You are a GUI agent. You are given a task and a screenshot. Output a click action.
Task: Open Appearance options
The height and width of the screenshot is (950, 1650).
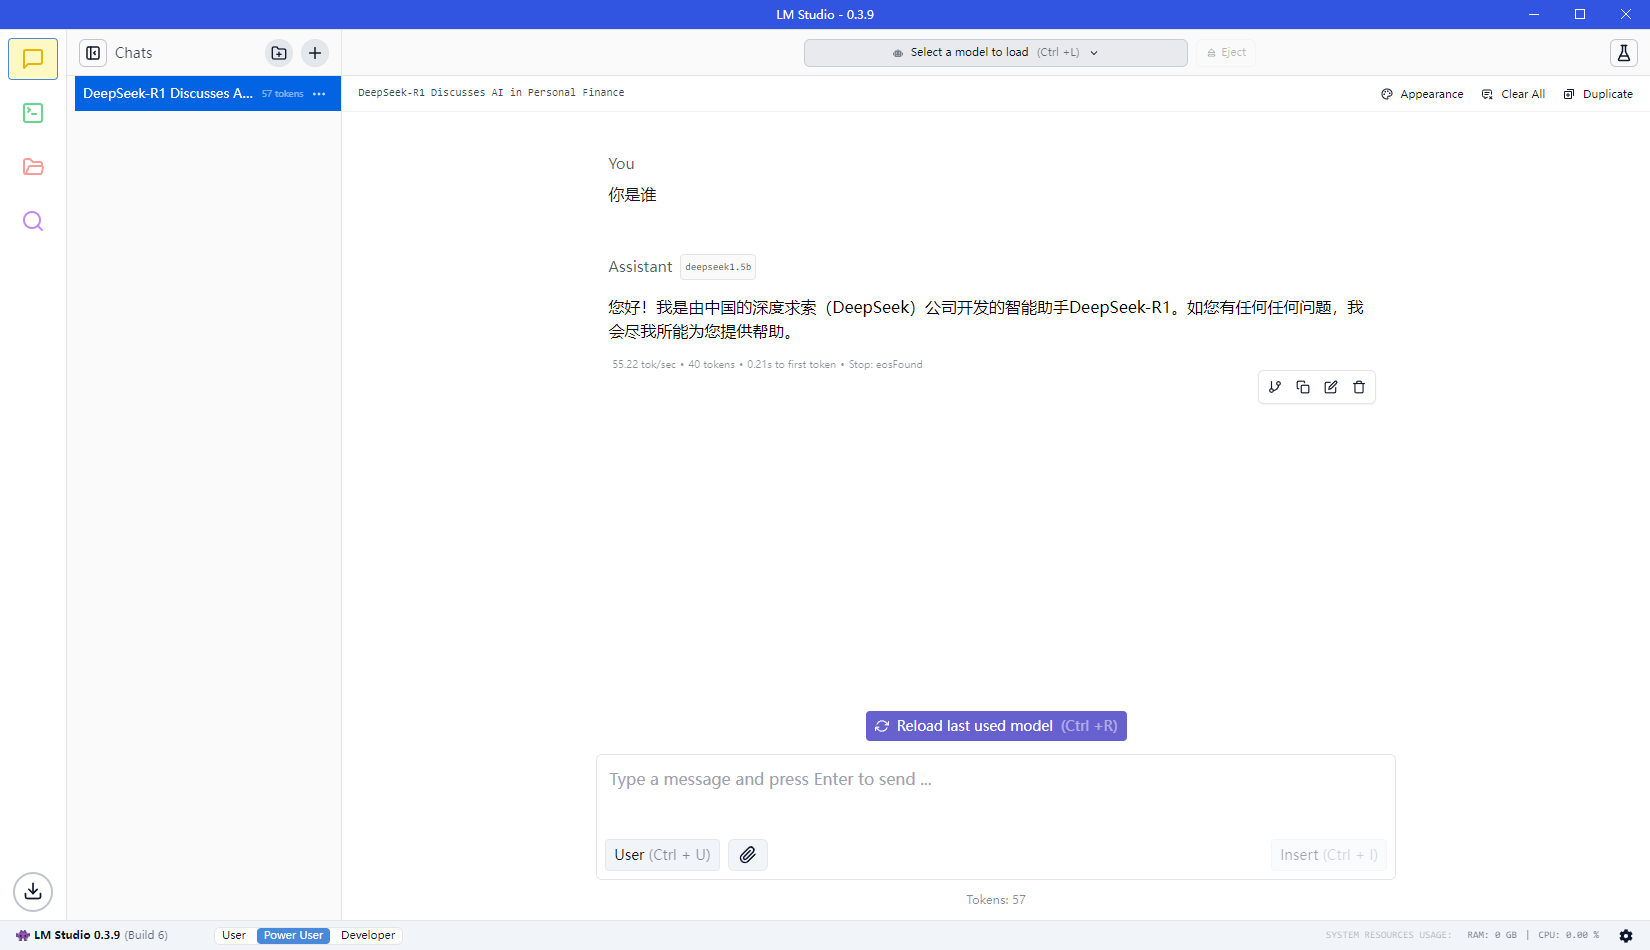tap(1422, 94)
